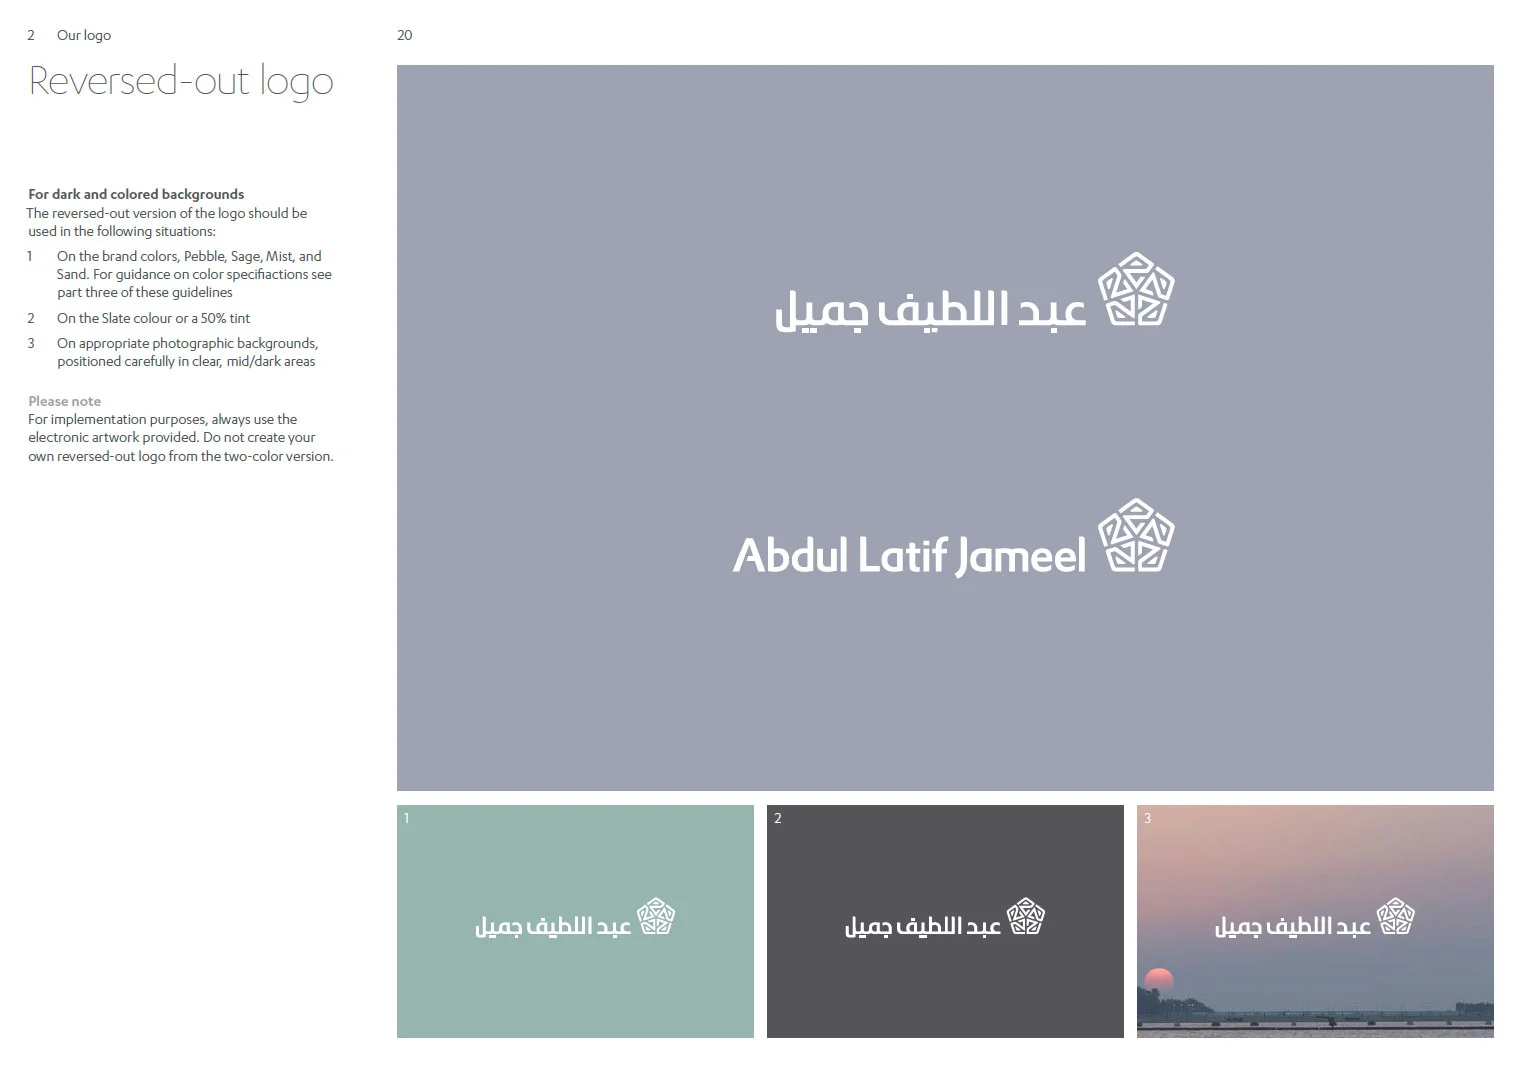The height and width of the screenshot is (1075, 1521).
Task: Click the Arabic wordmark in the sunset thumbnail
Action: [1293, 927]
